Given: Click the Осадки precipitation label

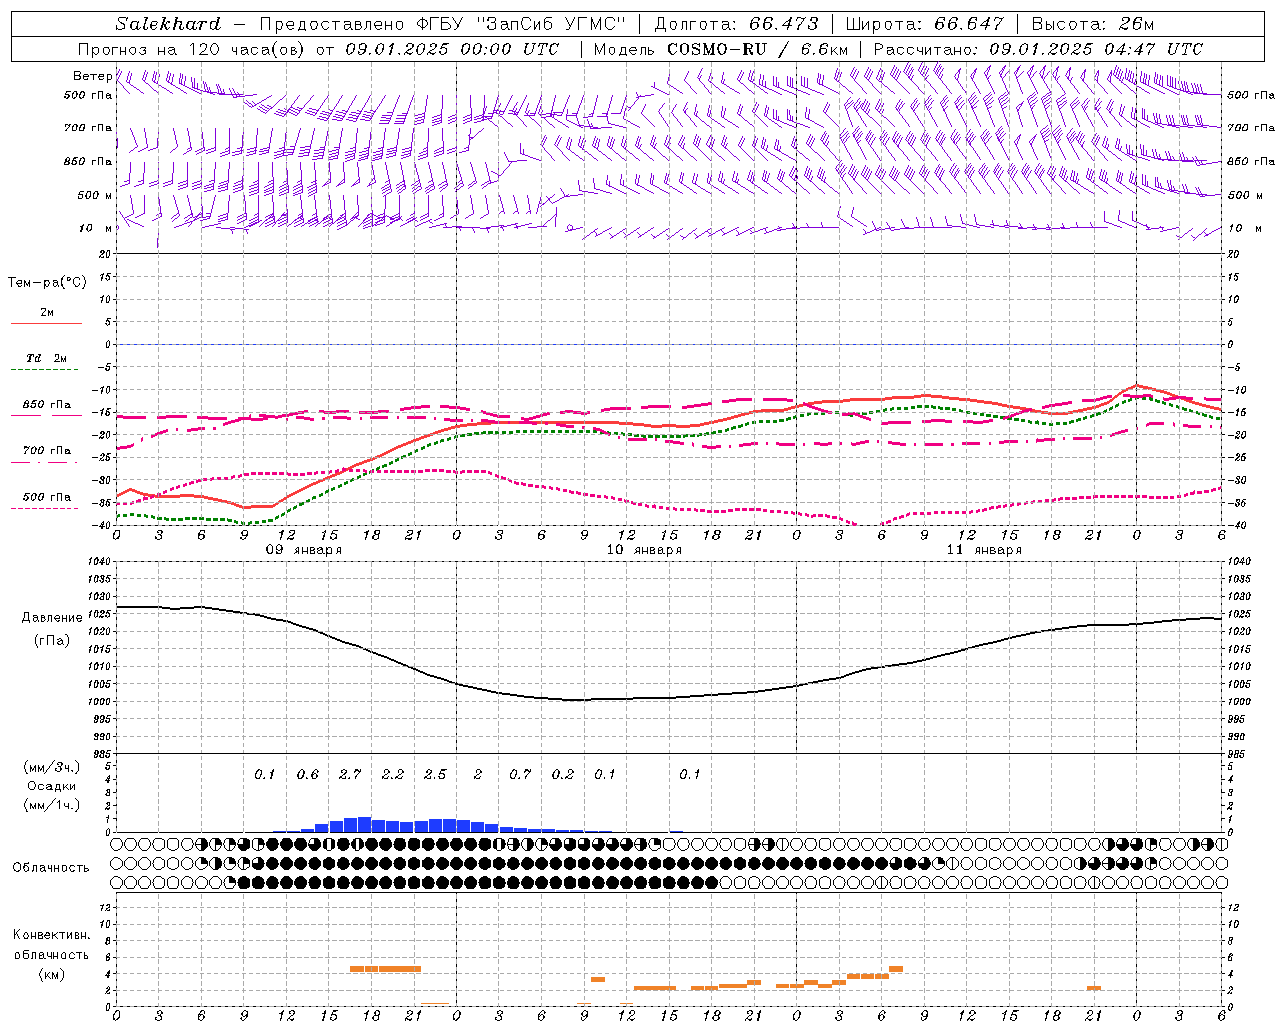Looking at the screenshot, I should (x=51, y=786).
